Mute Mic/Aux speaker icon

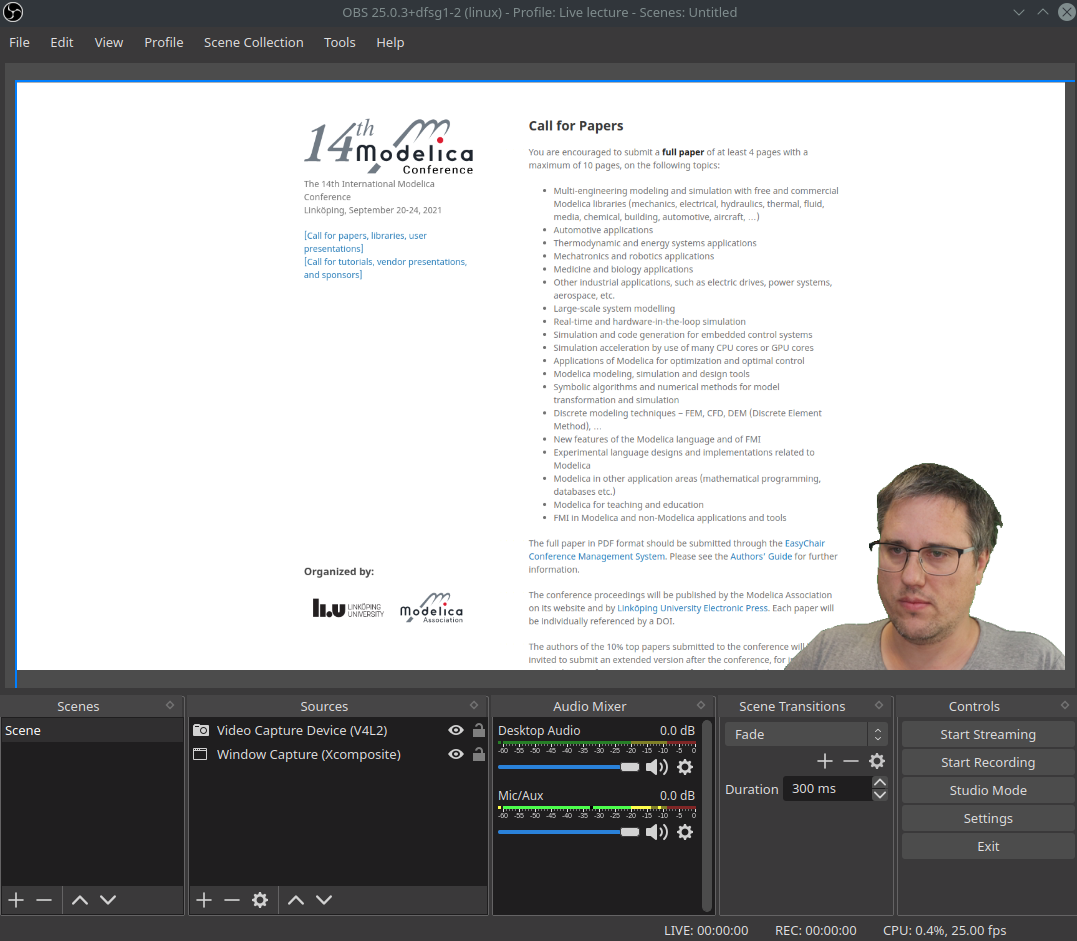(657, 832)
